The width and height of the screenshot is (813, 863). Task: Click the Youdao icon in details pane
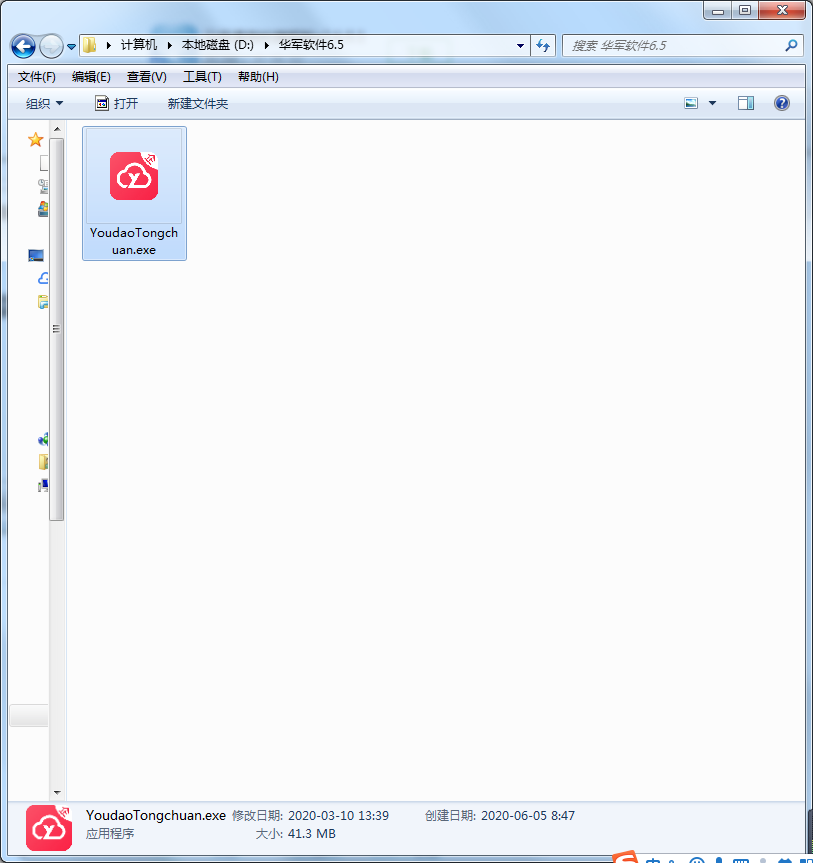pyautogui.click(x=49, y=828)
